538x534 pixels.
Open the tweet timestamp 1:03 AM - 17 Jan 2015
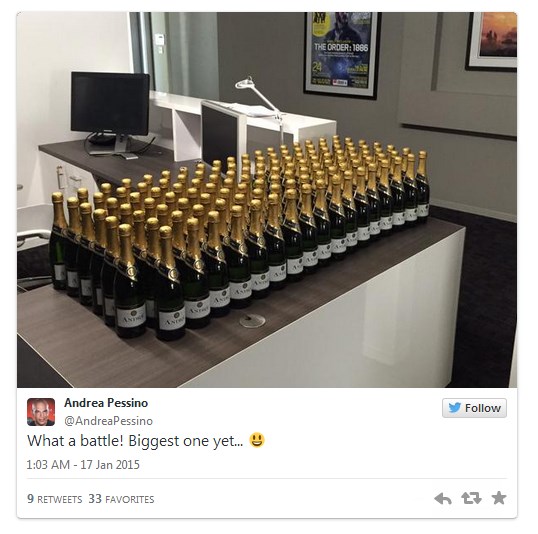pos(83,465)
